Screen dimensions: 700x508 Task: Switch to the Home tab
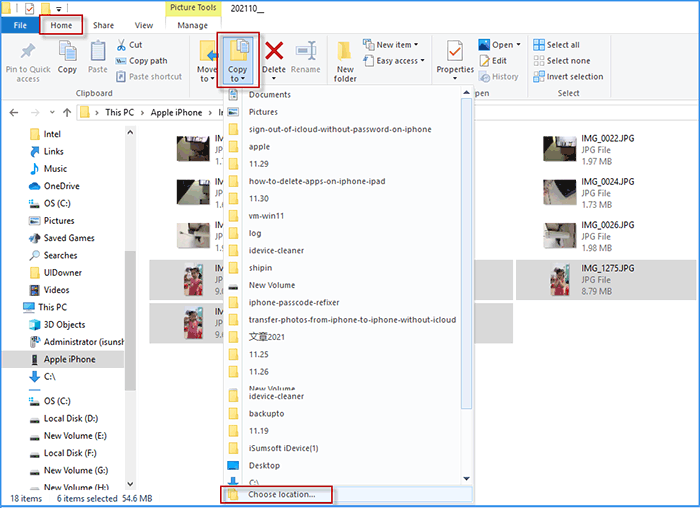(61, 25)
